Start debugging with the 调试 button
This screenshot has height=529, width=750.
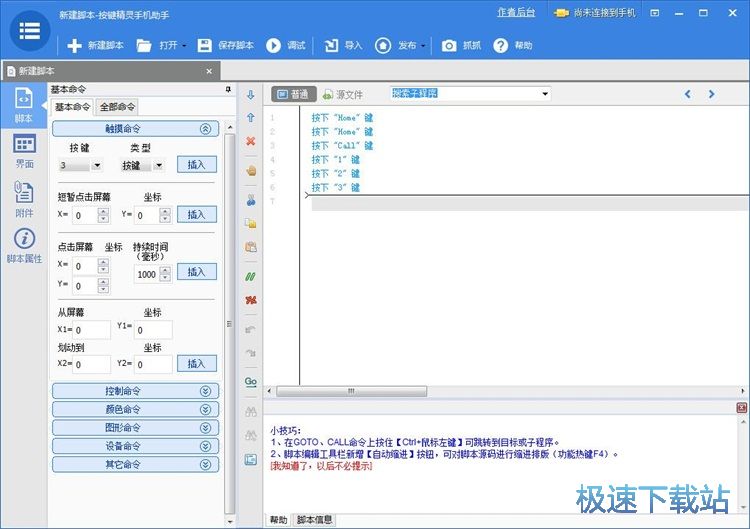click(x=286, y=45)
